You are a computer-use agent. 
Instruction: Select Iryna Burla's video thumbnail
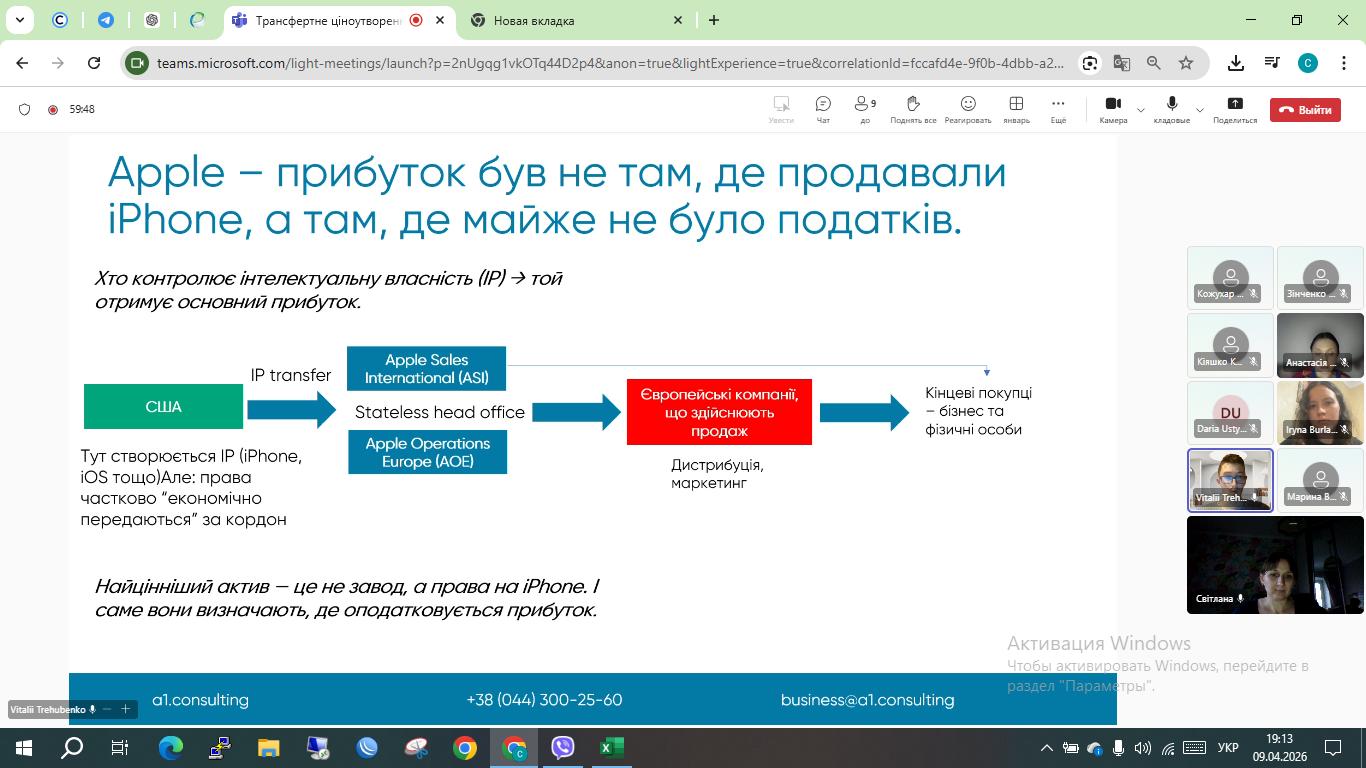(x=1320, y=413)
